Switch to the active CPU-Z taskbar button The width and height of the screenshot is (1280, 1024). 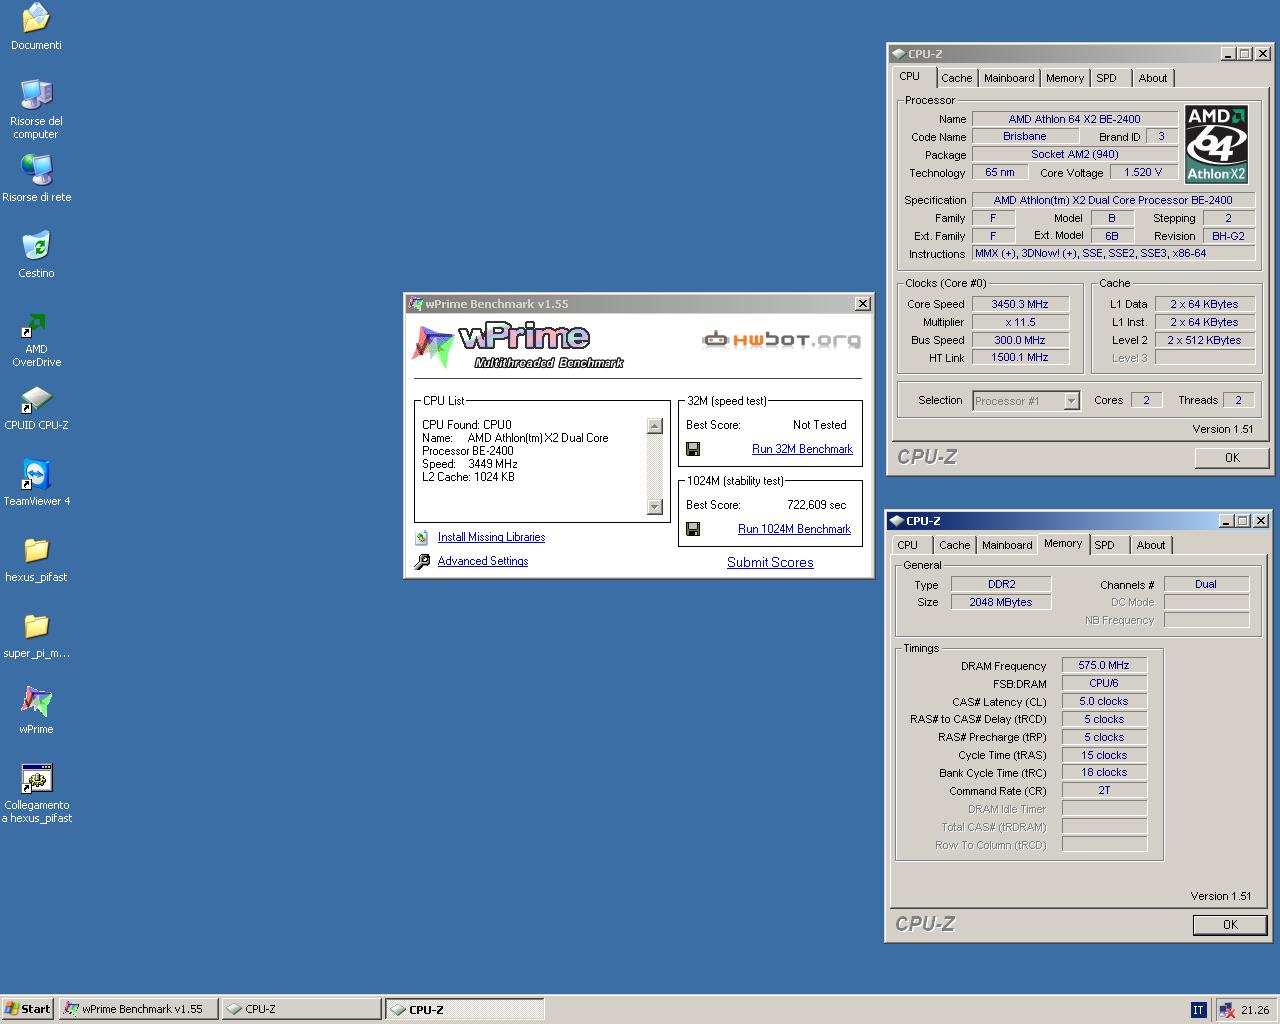[465, 1009]
